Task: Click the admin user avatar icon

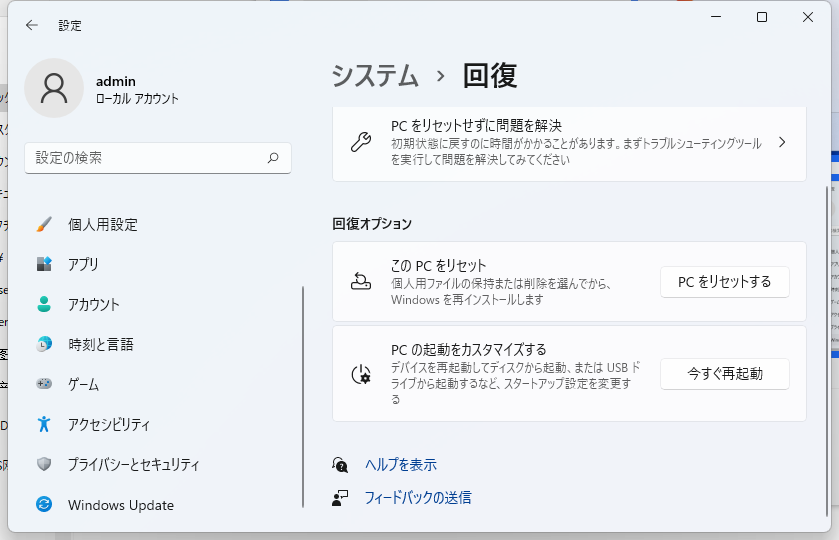Action: pos(54,88)
